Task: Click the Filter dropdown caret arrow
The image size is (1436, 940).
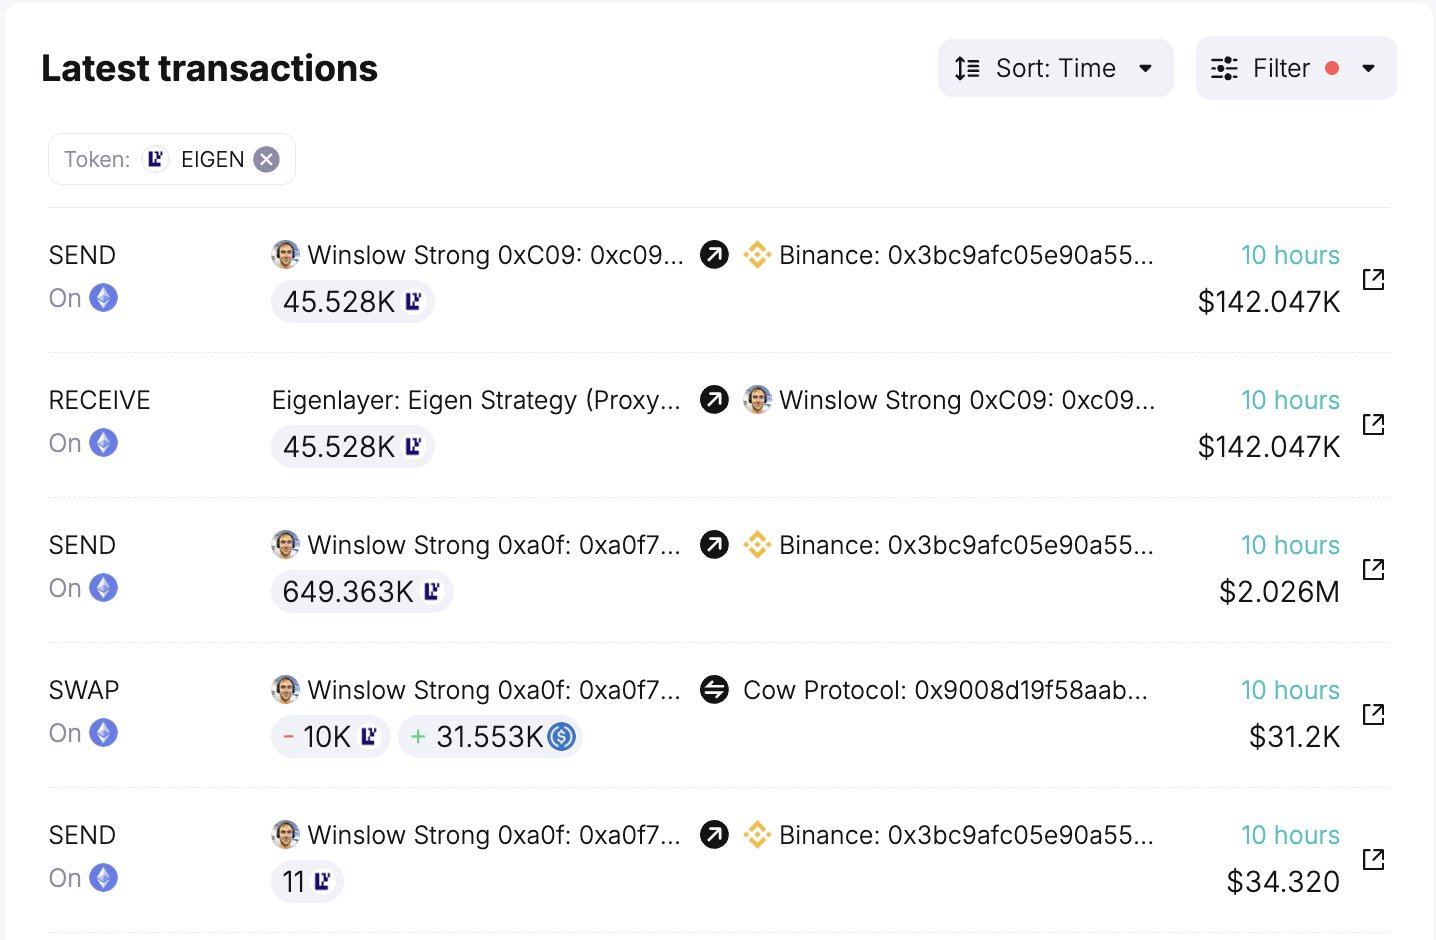Action: [x=1369, y=68]
